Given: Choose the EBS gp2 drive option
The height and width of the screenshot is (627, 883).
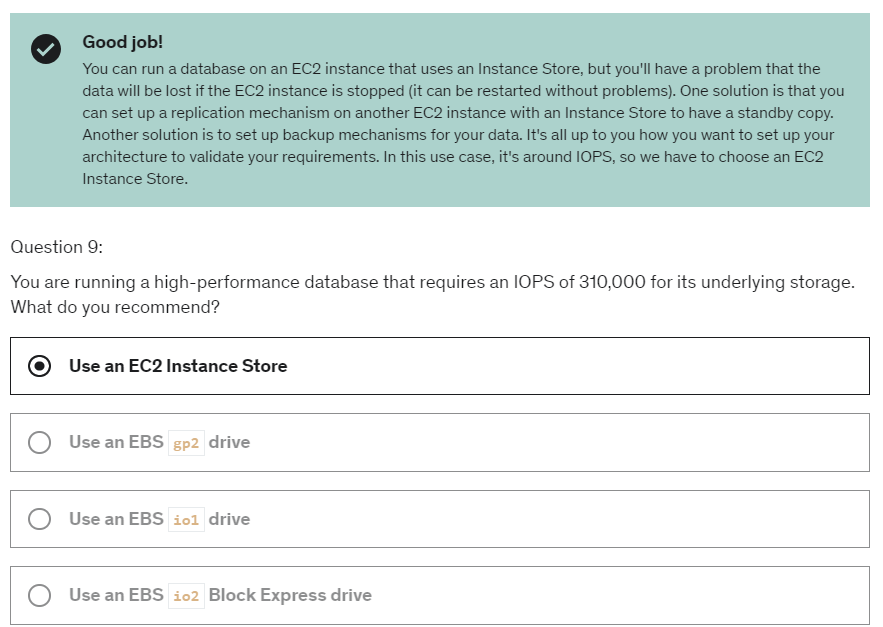Looking at the screenshot, I should (39, 442).
